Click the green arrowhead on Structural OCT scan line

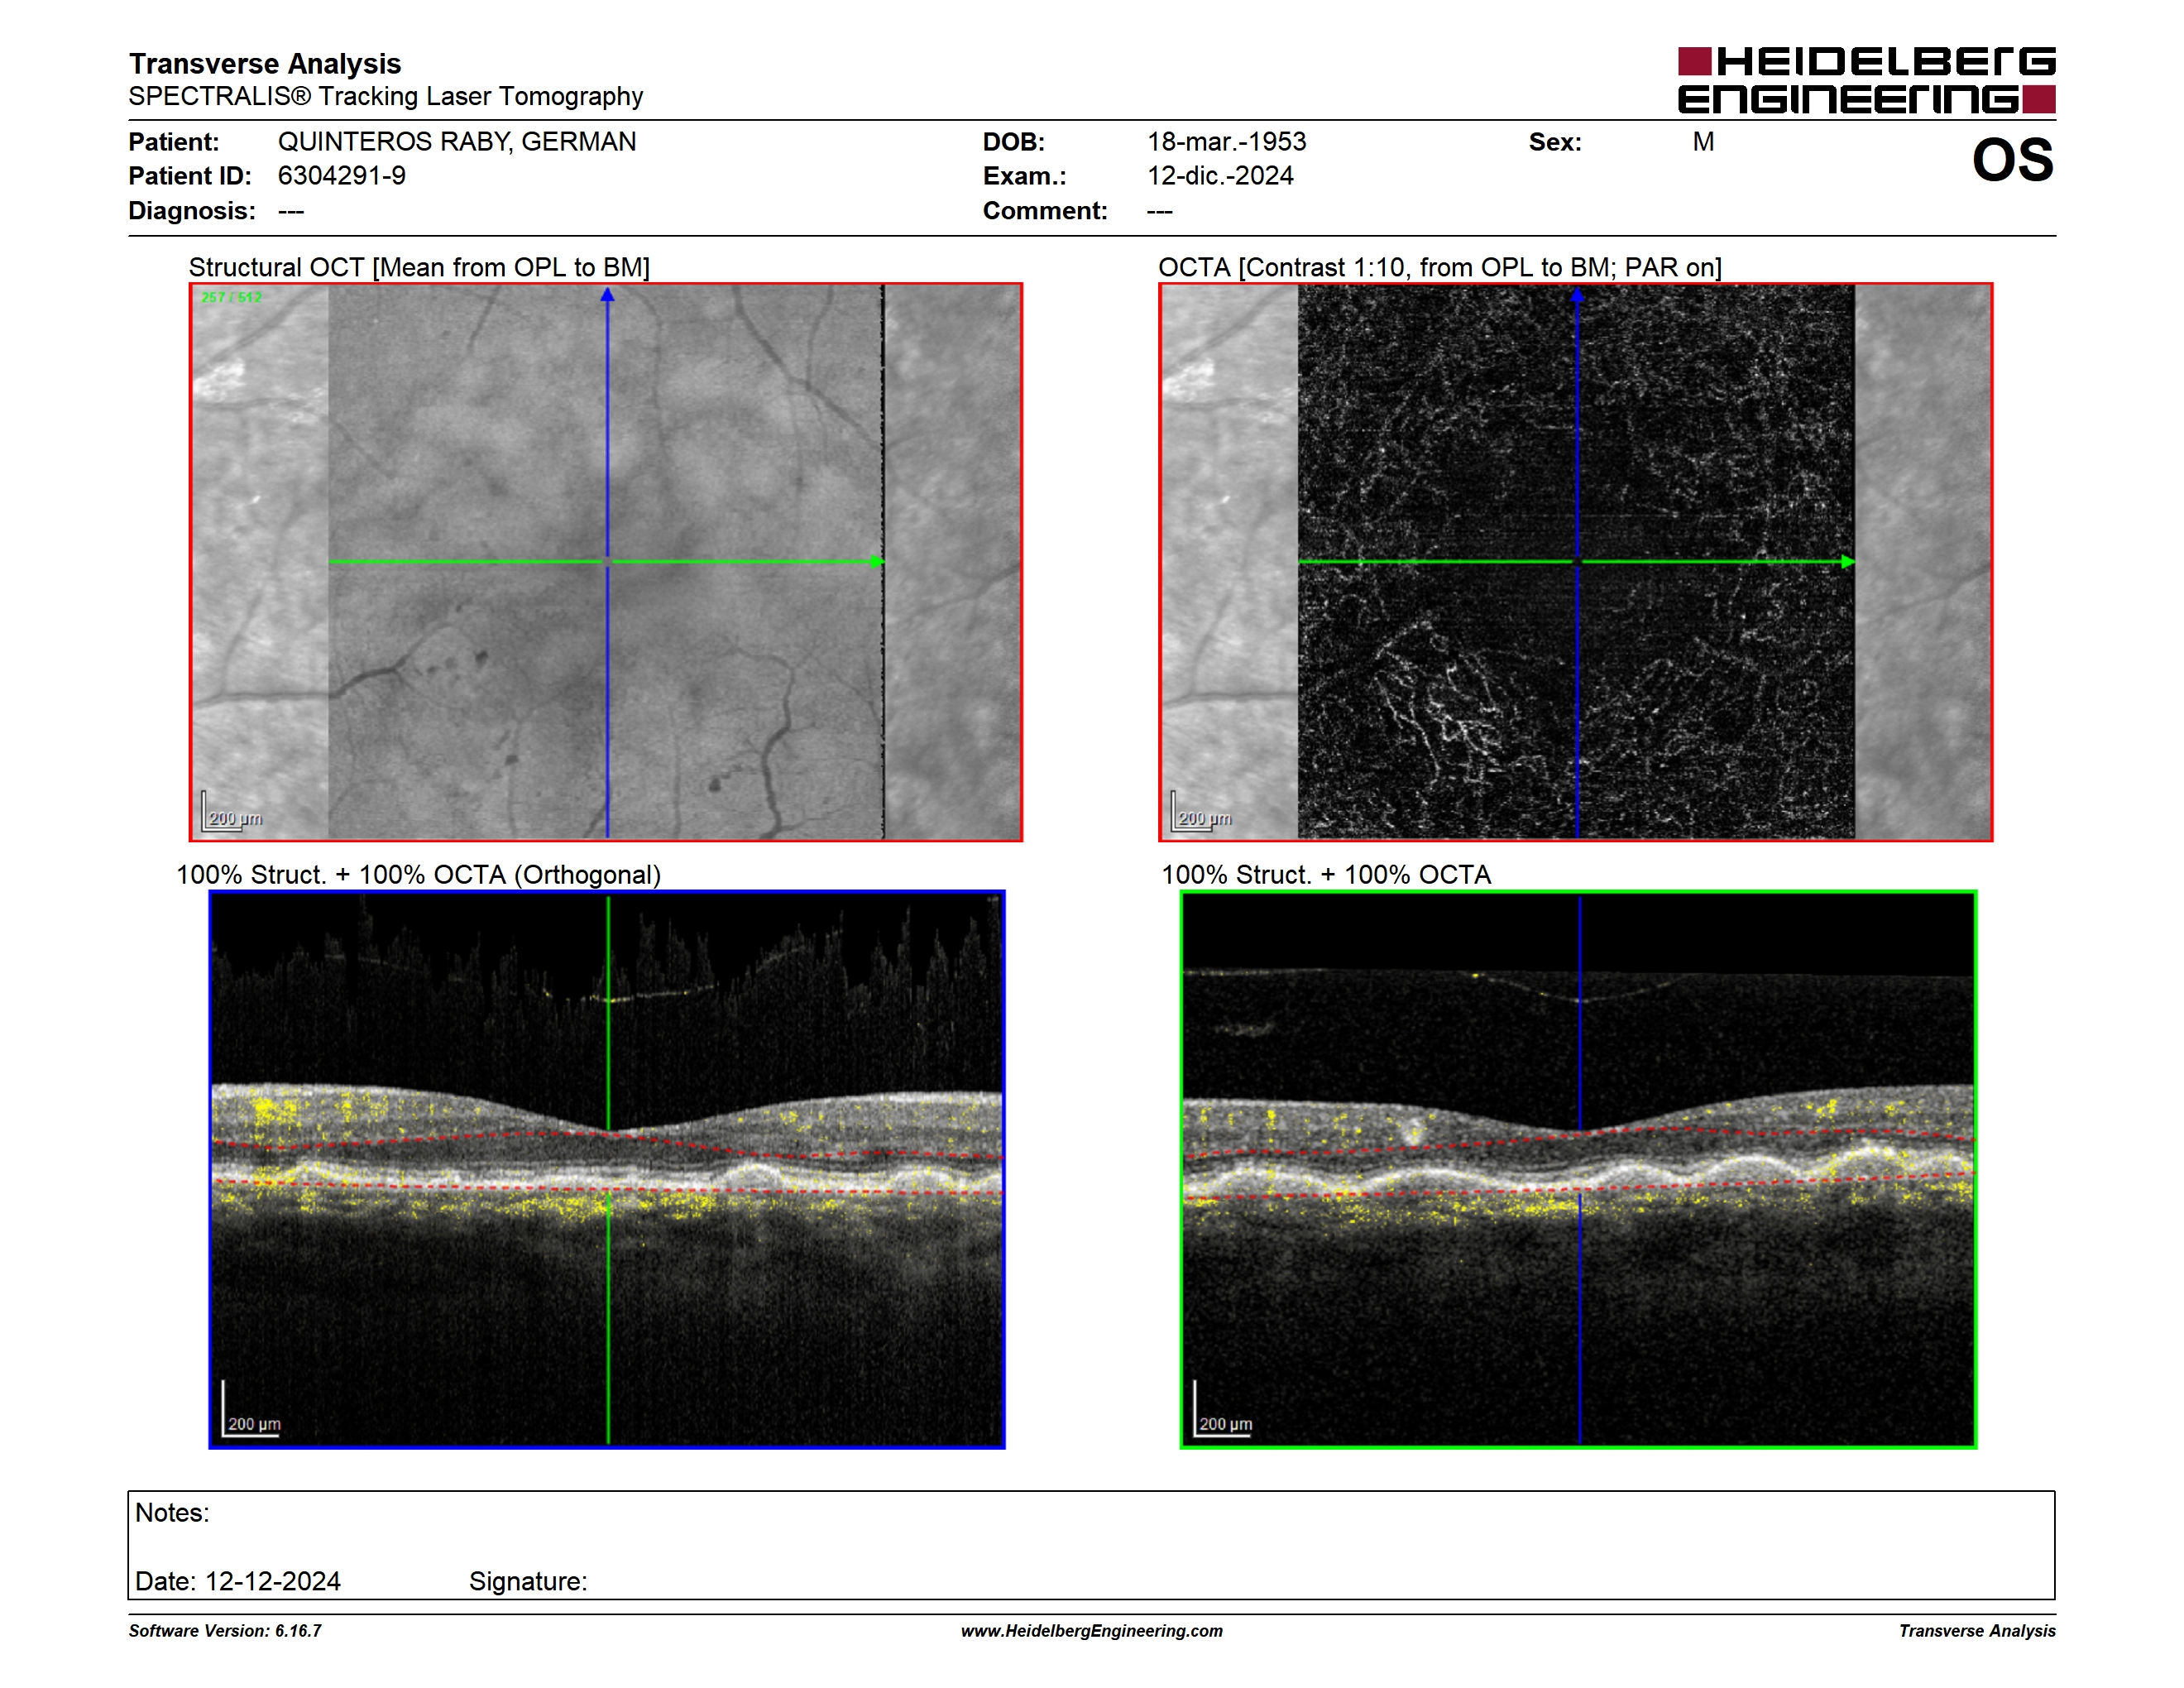pyautogui.click(x=877, y=562)
